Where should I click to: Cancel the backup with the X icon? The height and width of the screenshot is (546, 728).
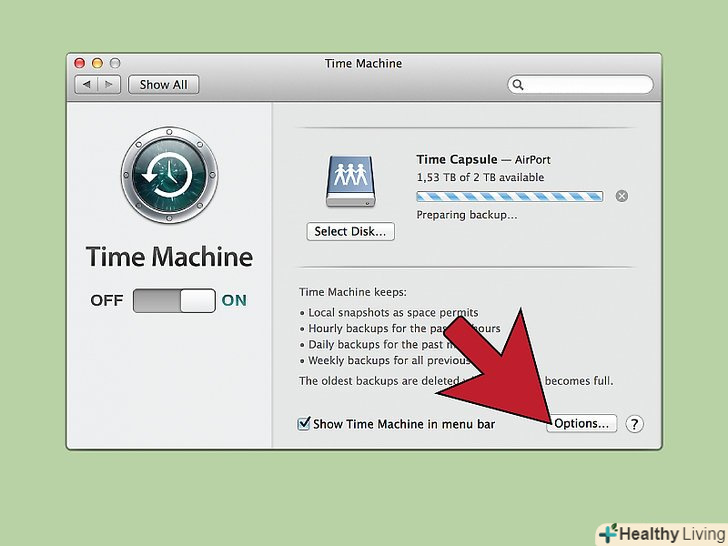coord(622,196)
